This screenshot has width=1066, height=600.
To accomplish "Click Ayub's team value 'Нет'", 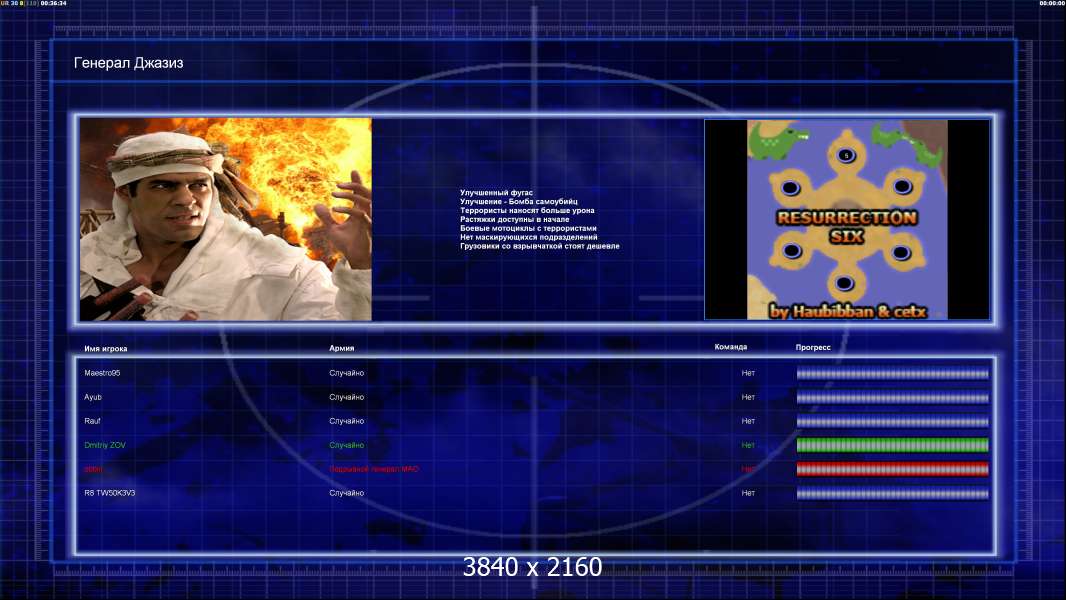I will [x=748, y=397].
